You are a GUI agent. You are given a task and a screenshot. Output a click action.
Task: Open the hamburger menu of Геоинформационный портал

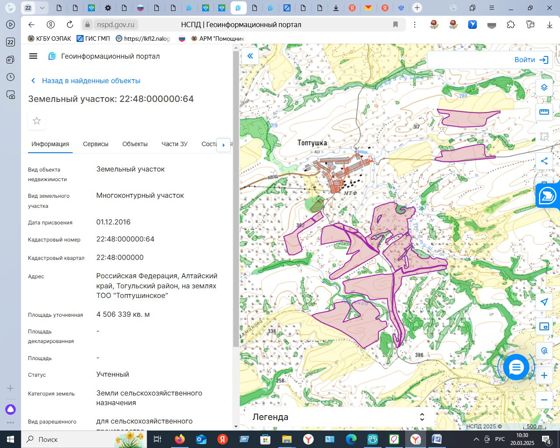pyautogui.click(x=33, y=56)
